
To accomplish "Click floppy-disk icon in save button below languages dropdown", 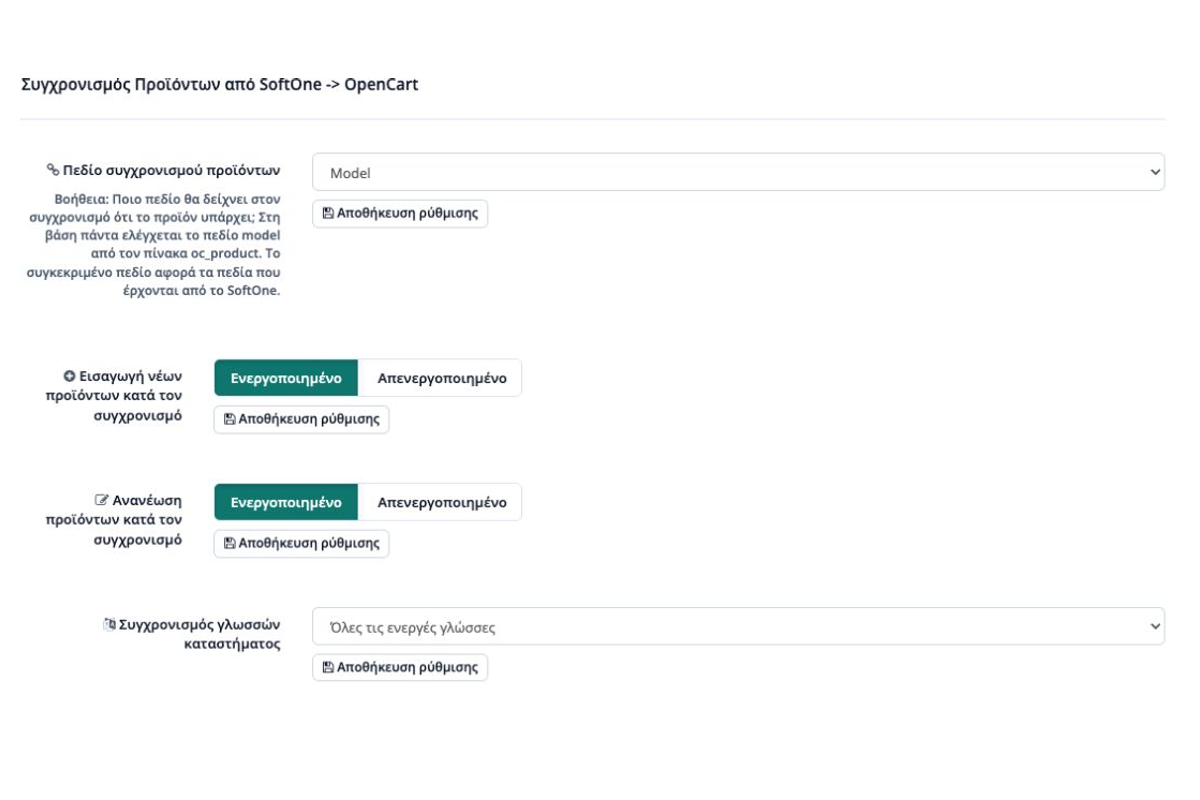I will tap(328, 668).
